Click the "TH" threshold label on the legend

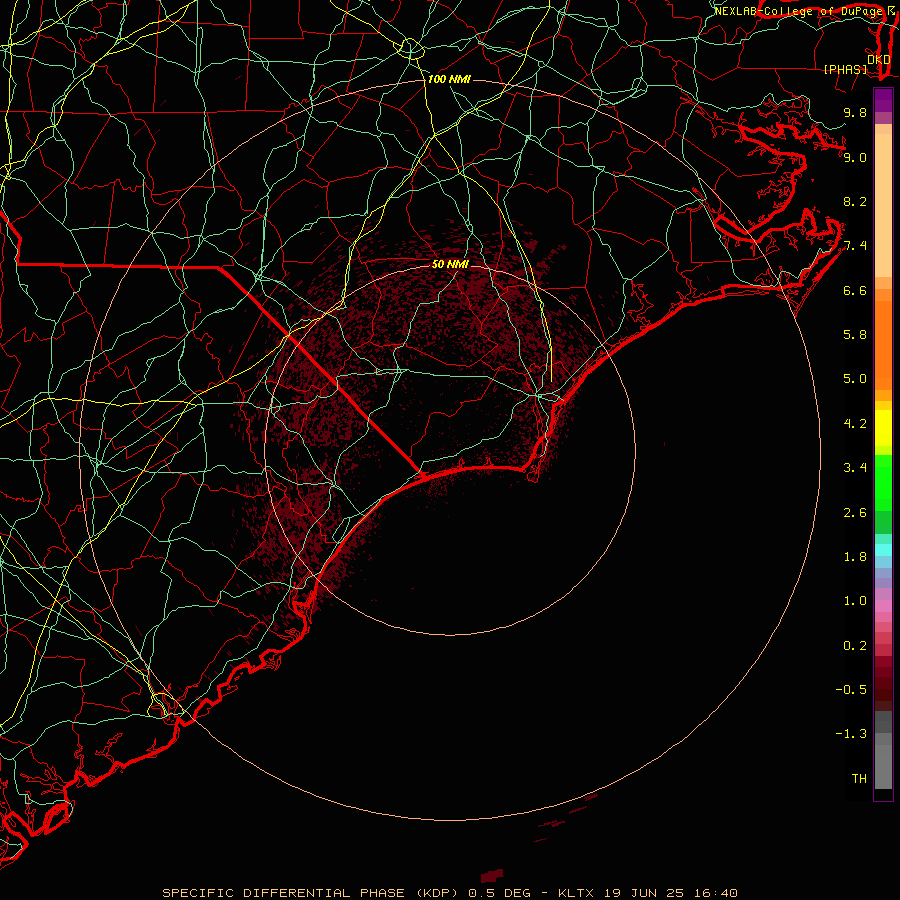coord(859,779)
